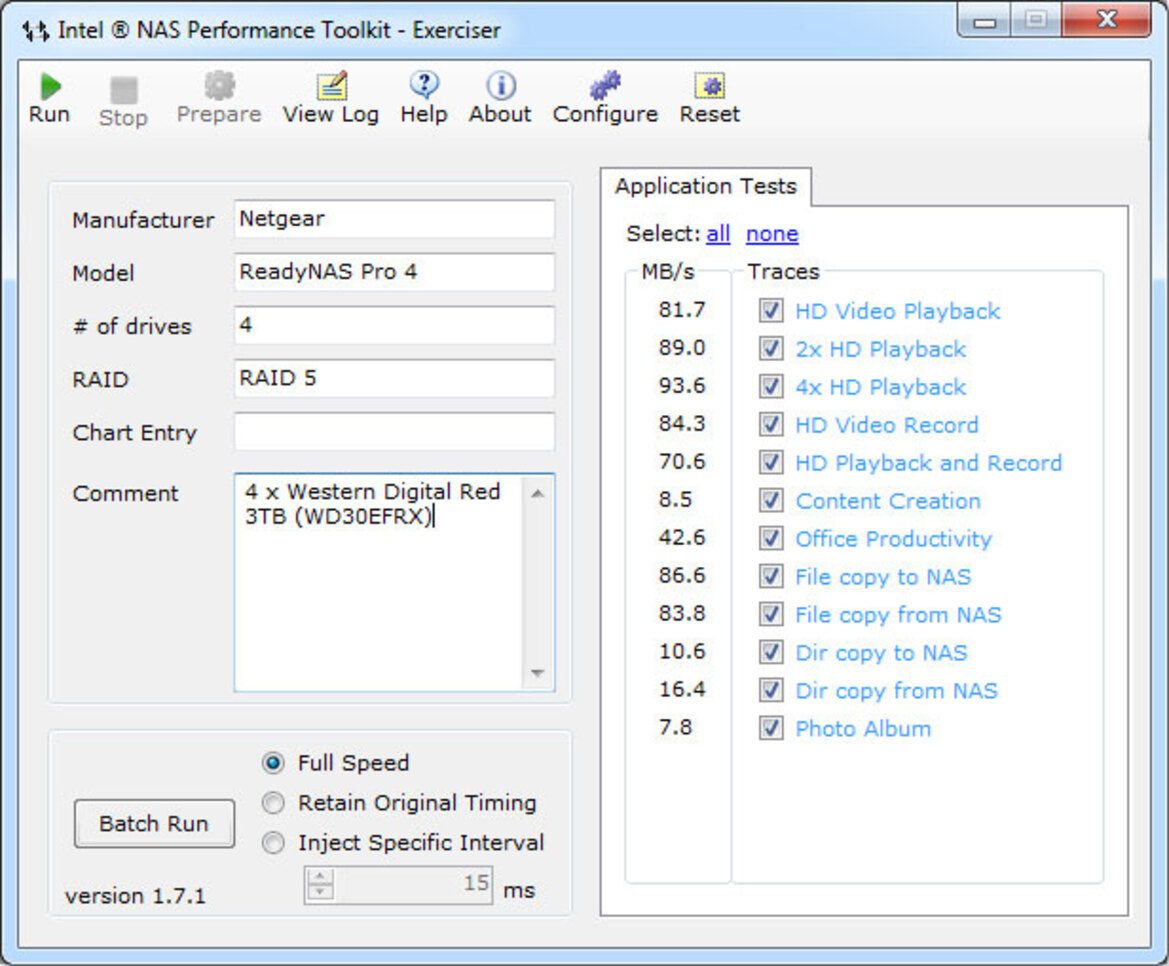The height and width of the screenshot is (966, 1169).
Task: Click the number of drives field
Action: [394, 325]
